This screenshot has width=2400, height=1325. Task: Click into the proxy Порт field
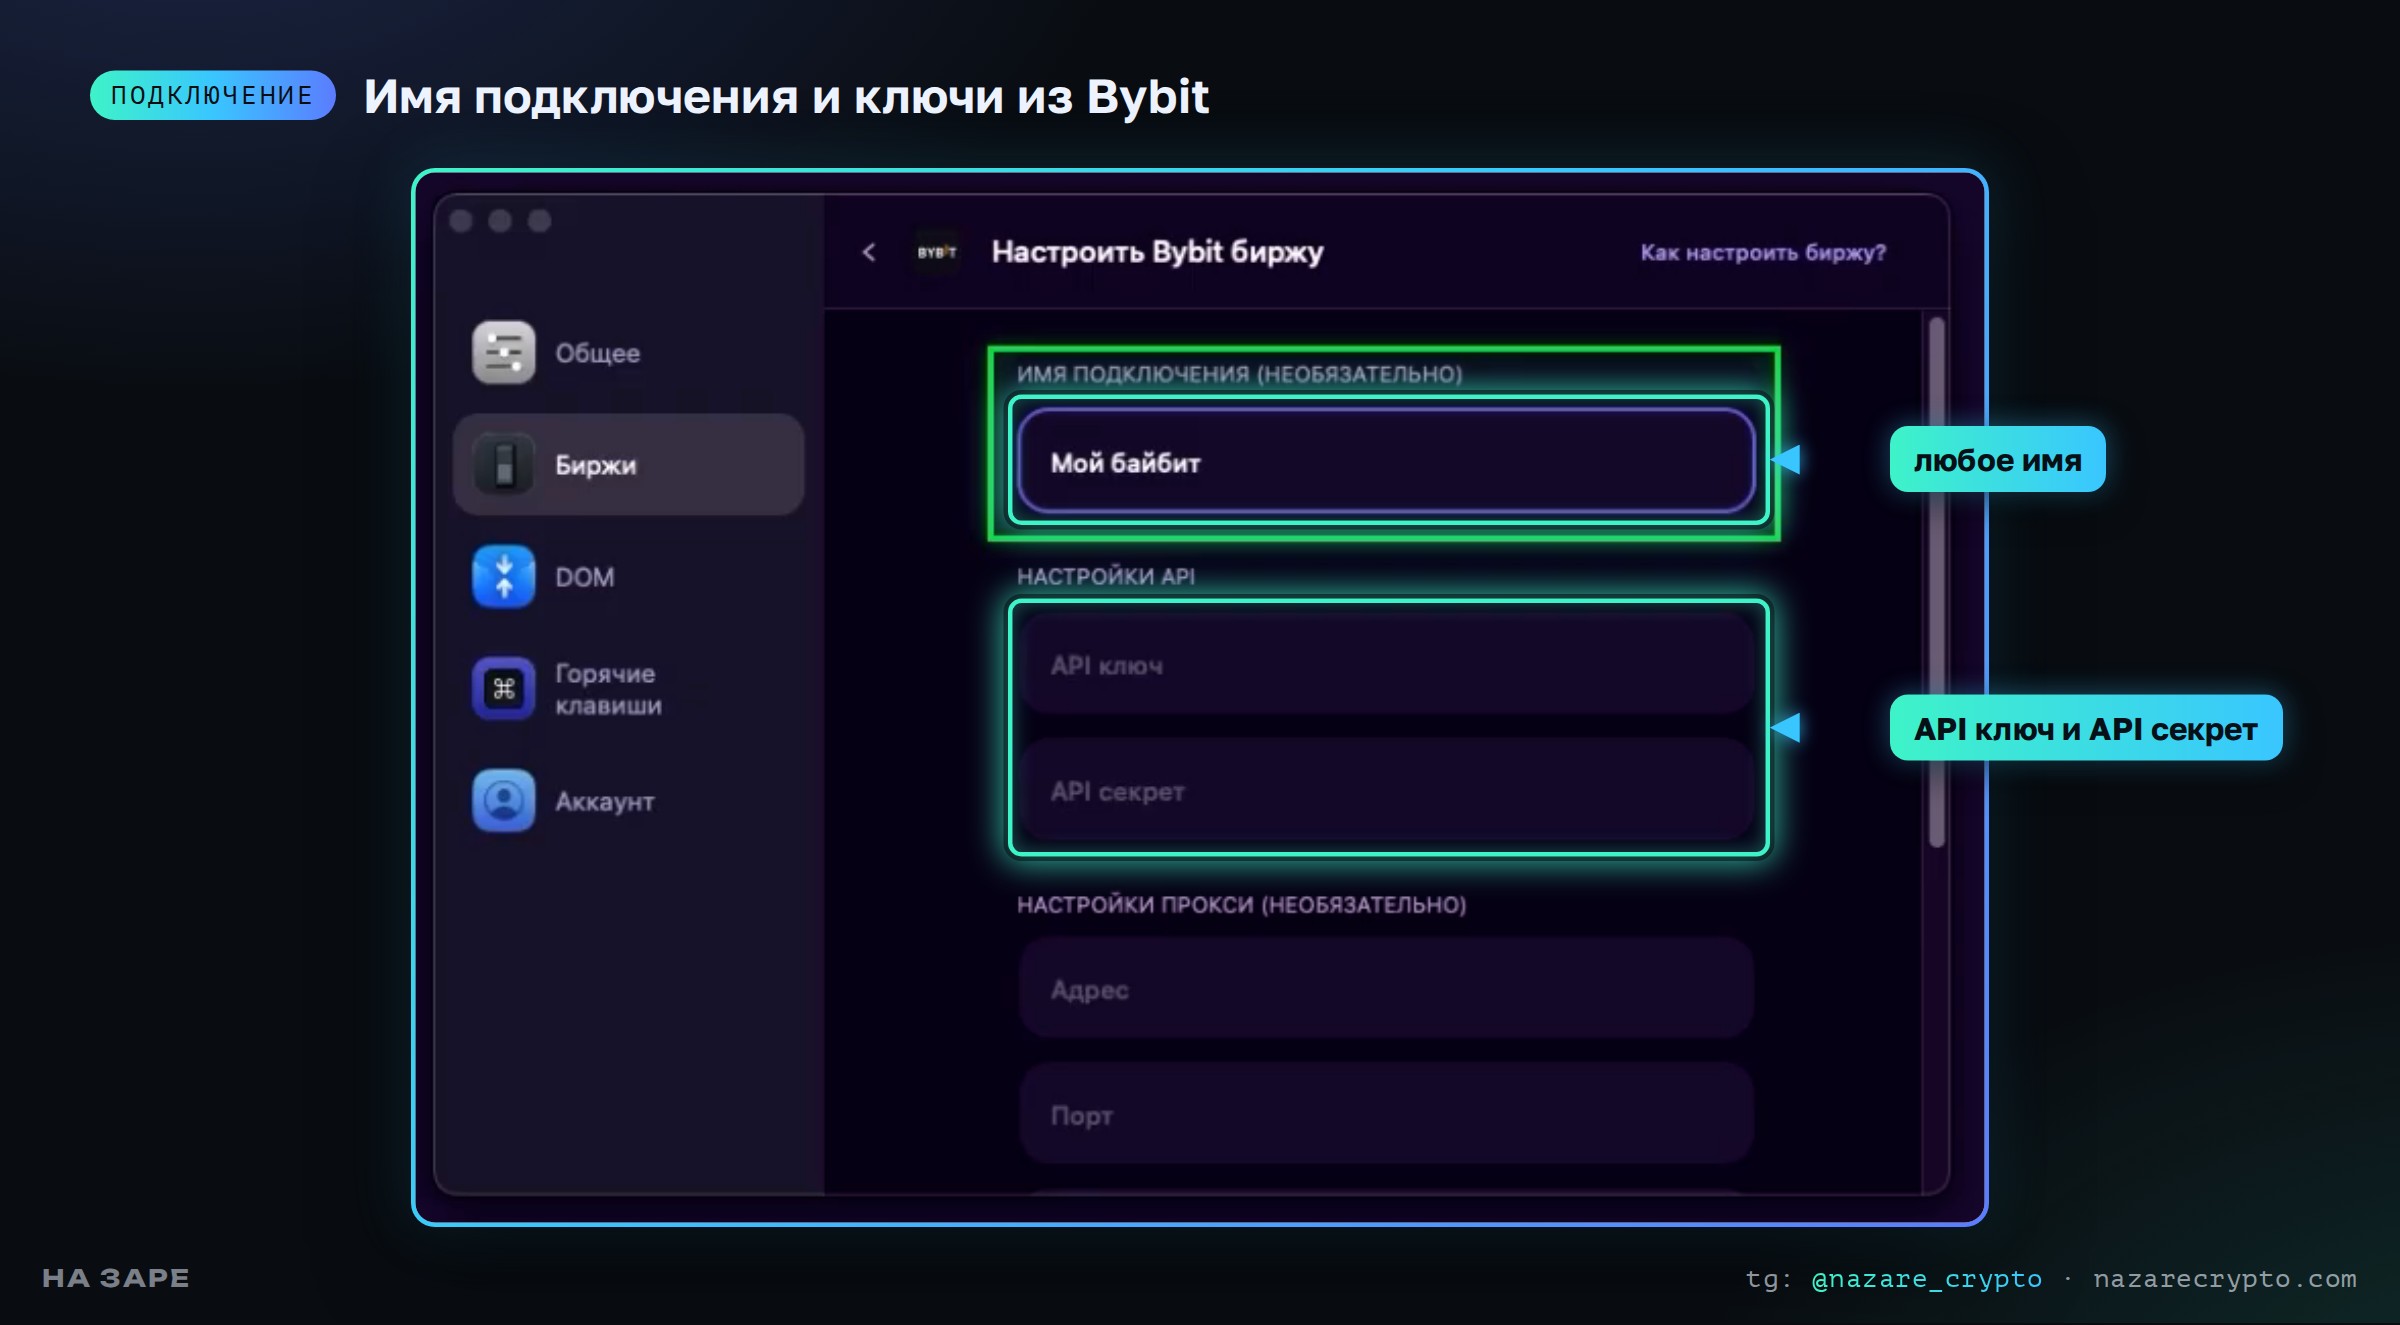click(x=1387, y=1114)
